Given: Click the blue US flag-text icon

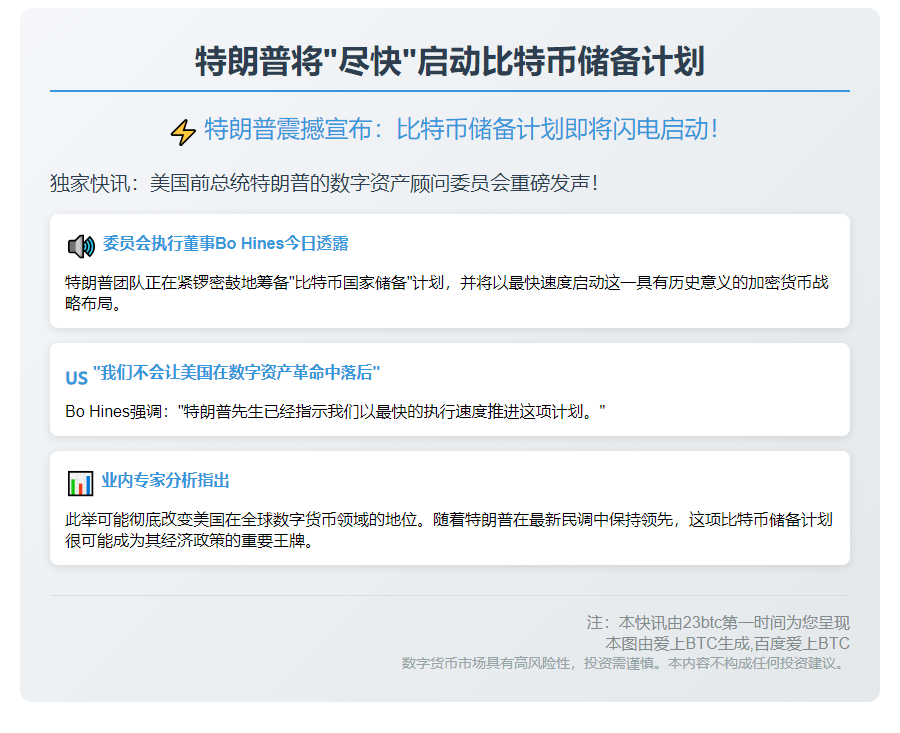Looking at the screenshot, I should [x=77, y=378].
